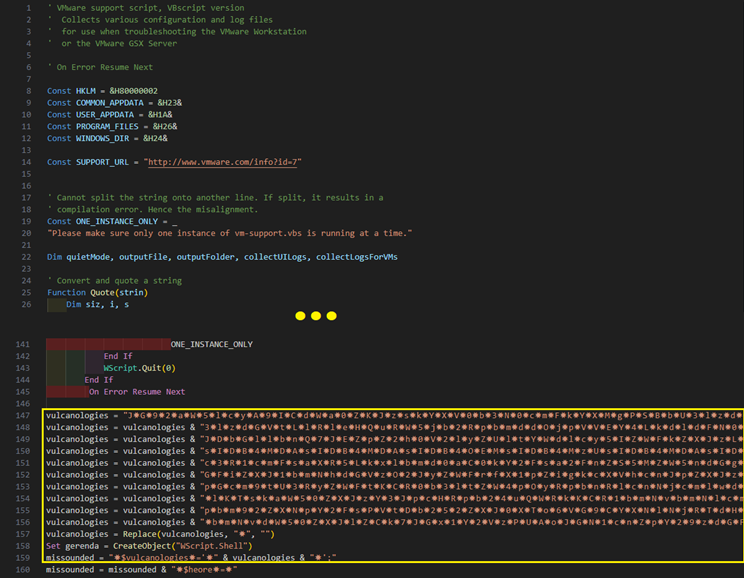This screenshot has height=578, width=744.
Task: Click 'Function Quote(strin)' declaration
Action: (98, 293)
